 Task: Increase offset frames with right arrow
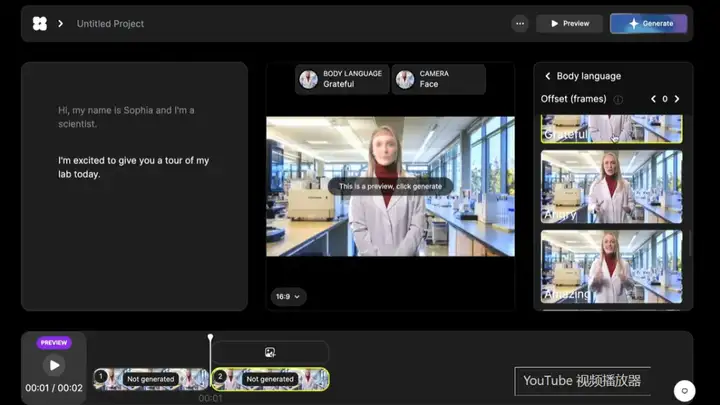coord(677,99)
